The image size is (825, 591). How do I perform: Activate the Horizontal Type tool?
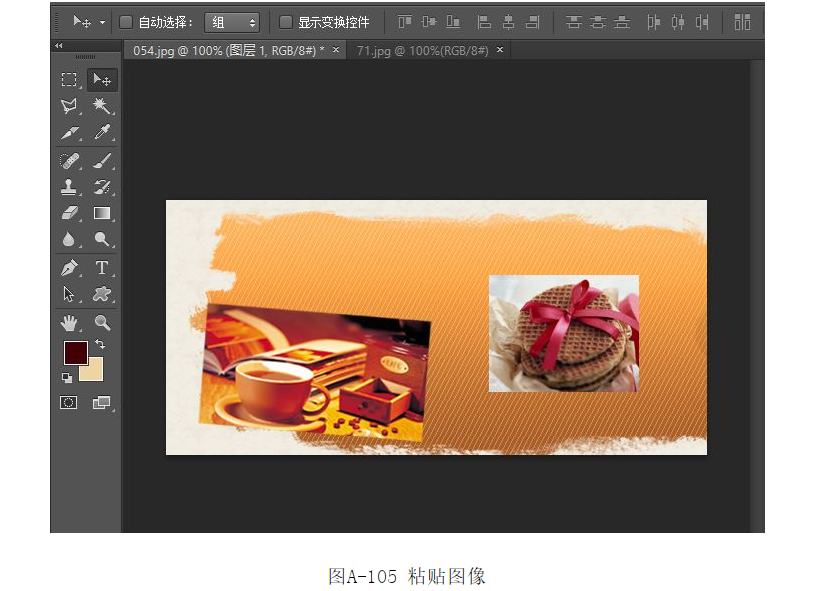tap(101, 268)
